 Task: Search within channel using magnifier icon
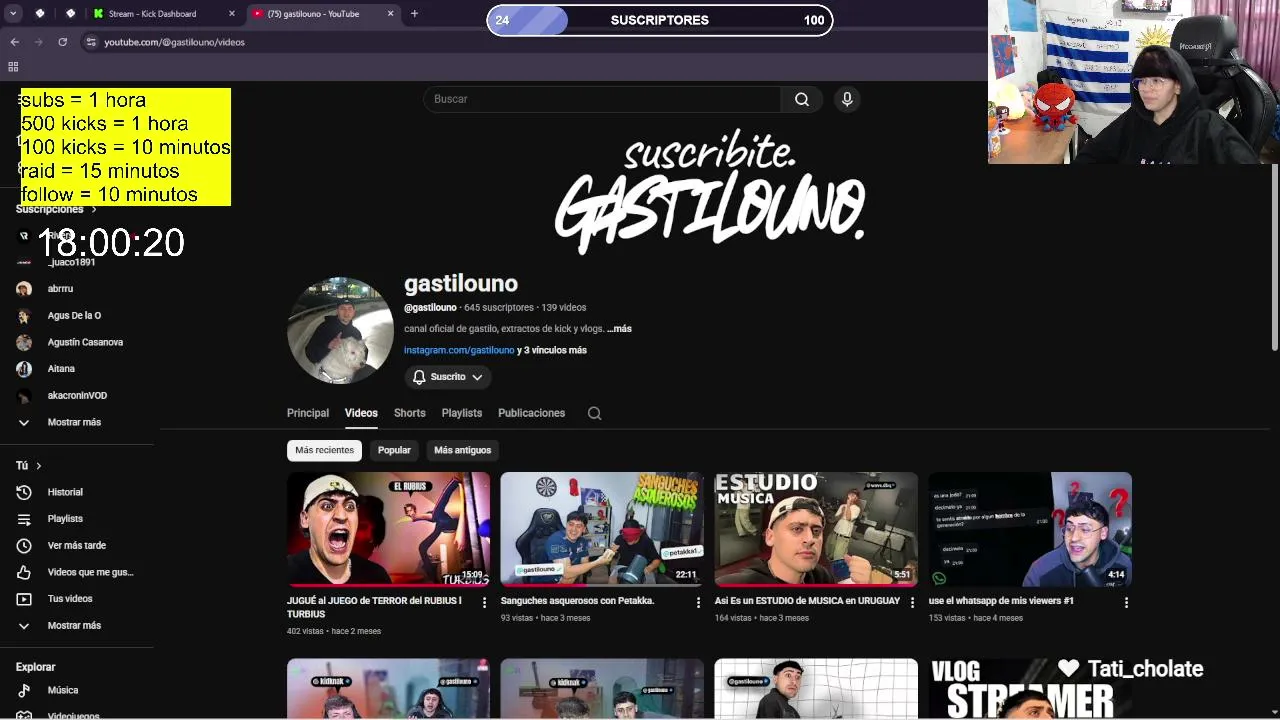point(594,413)
